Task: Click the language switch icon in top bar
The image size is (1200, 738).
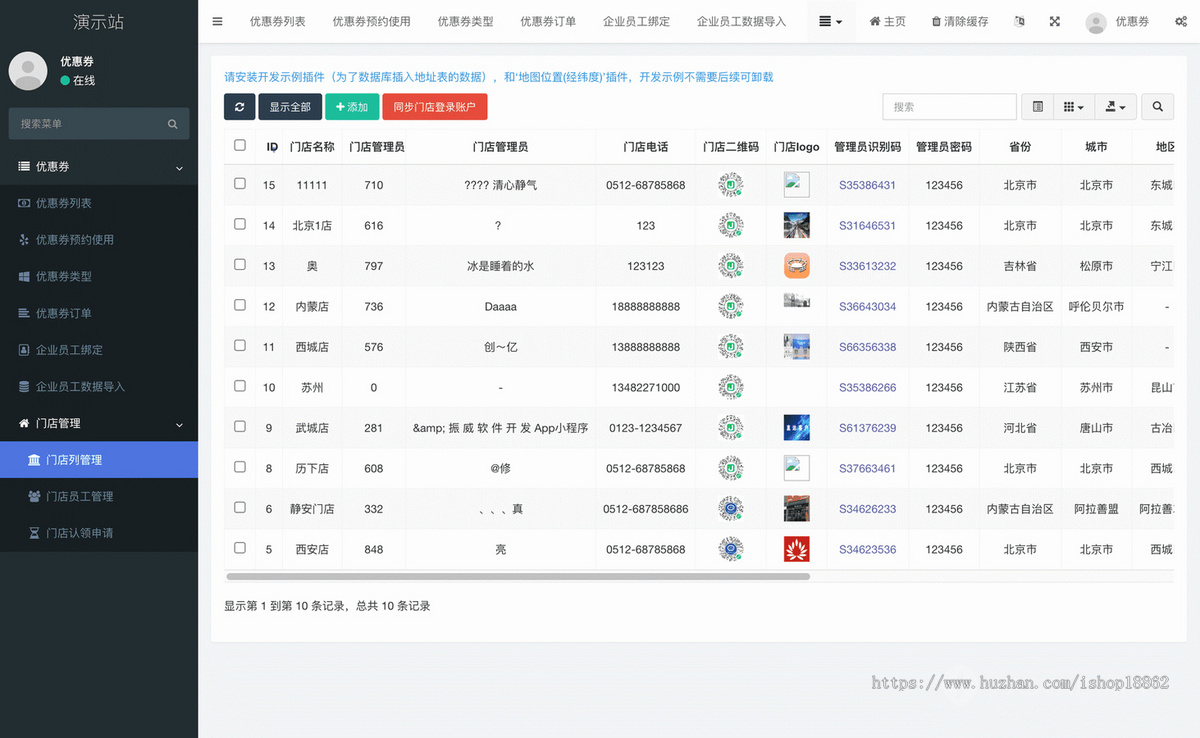Action: click(x=1019, y=20)
